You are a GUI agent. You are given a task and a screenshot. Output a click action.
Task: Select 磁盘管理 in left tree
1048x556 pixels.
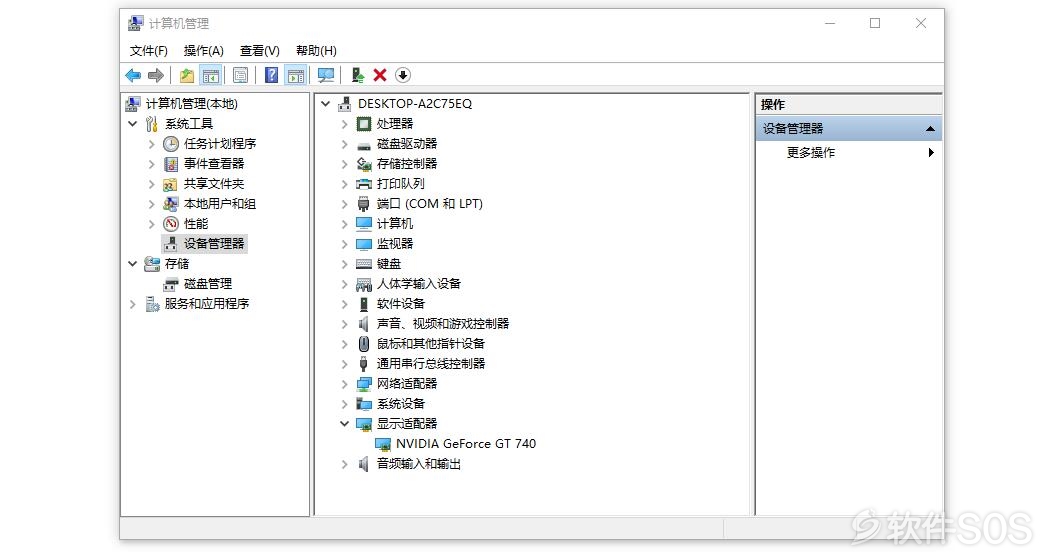coord(208,284)
